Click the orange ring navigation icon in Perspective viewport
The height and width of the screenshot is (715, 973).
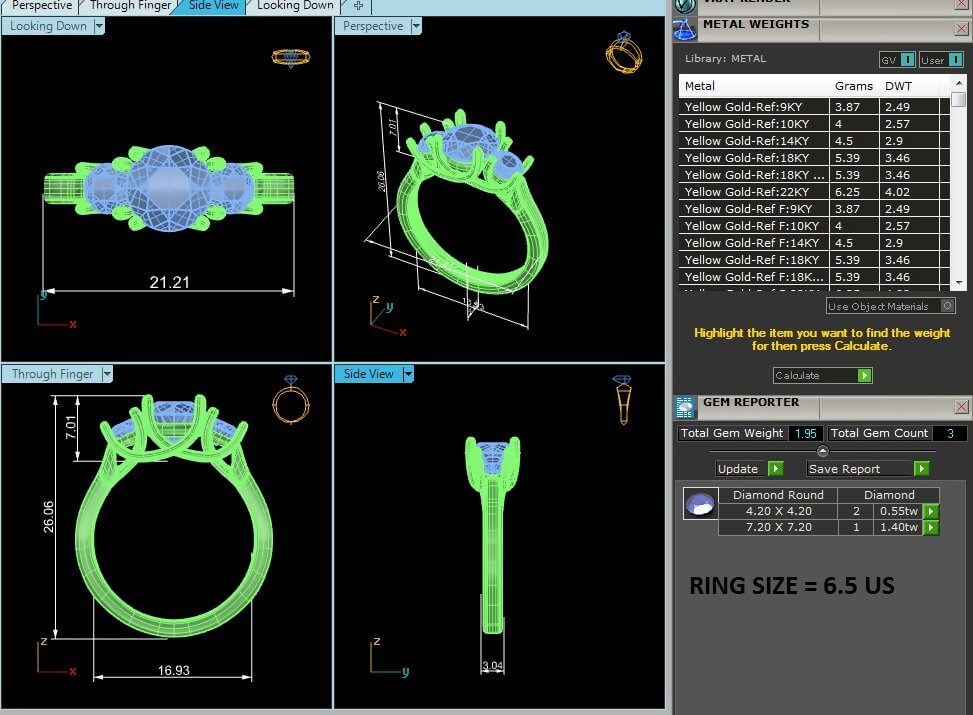[621, 53]
